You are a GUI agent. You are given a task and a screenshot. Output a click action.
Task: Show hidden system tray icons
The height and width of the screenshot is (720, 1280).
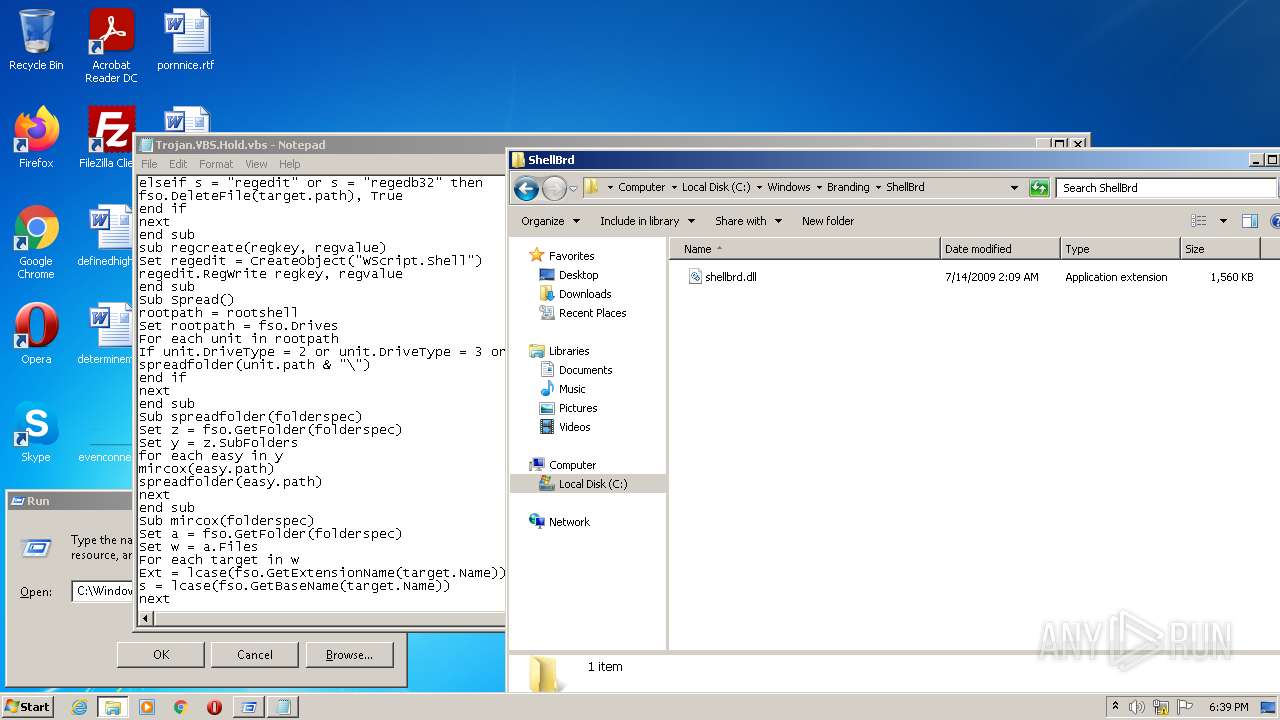tap(1115, 707)
